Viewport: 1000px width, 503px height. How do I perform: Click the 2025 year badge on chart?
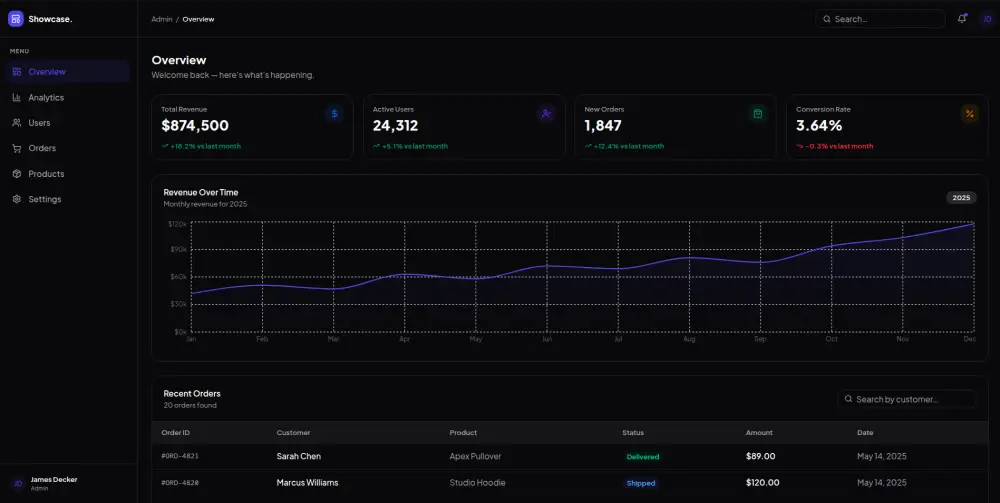tap(961, 198)
